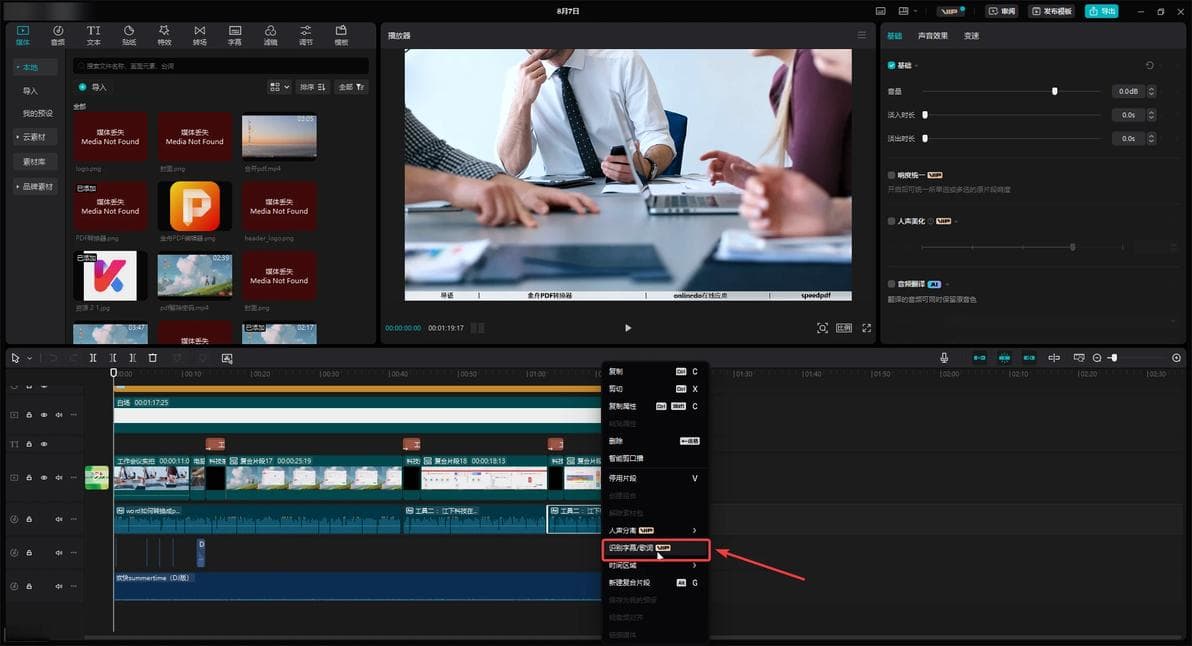The image size is (1192, 646).
Task: Open the 全部 filter dropdown
Action: tap(352, 87)
